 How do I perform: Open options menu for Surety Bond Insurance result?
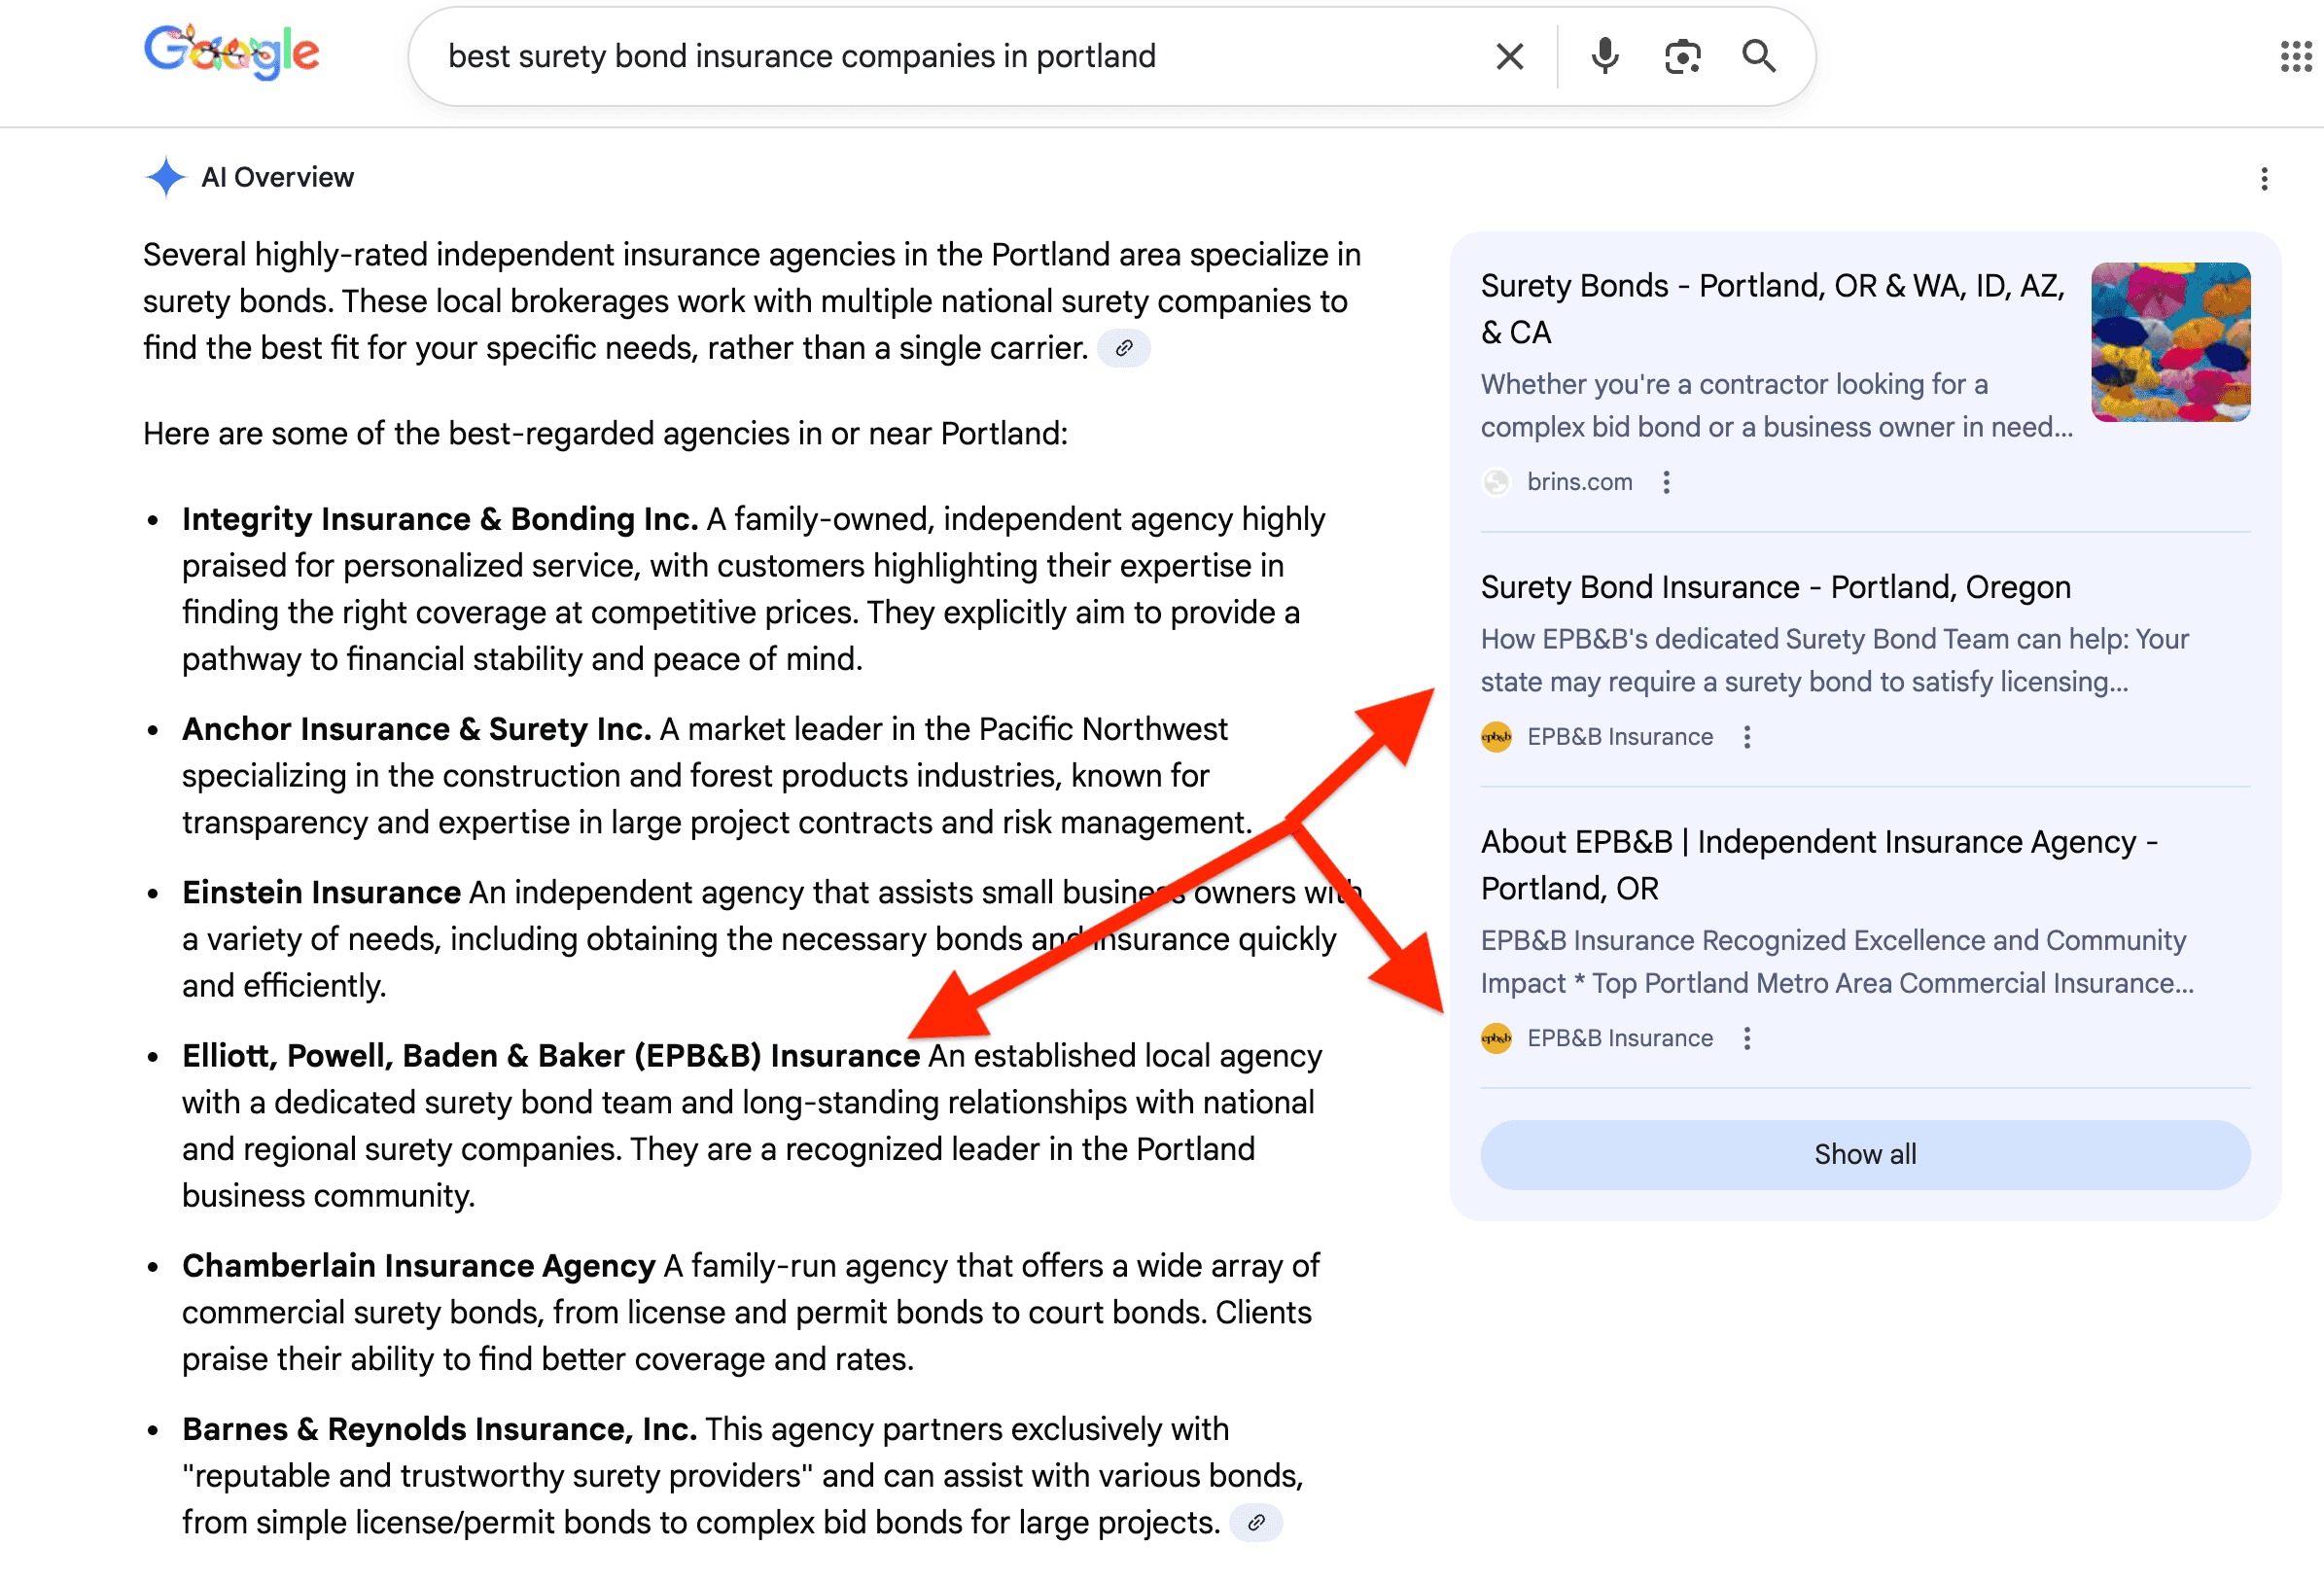(1747, 737)
